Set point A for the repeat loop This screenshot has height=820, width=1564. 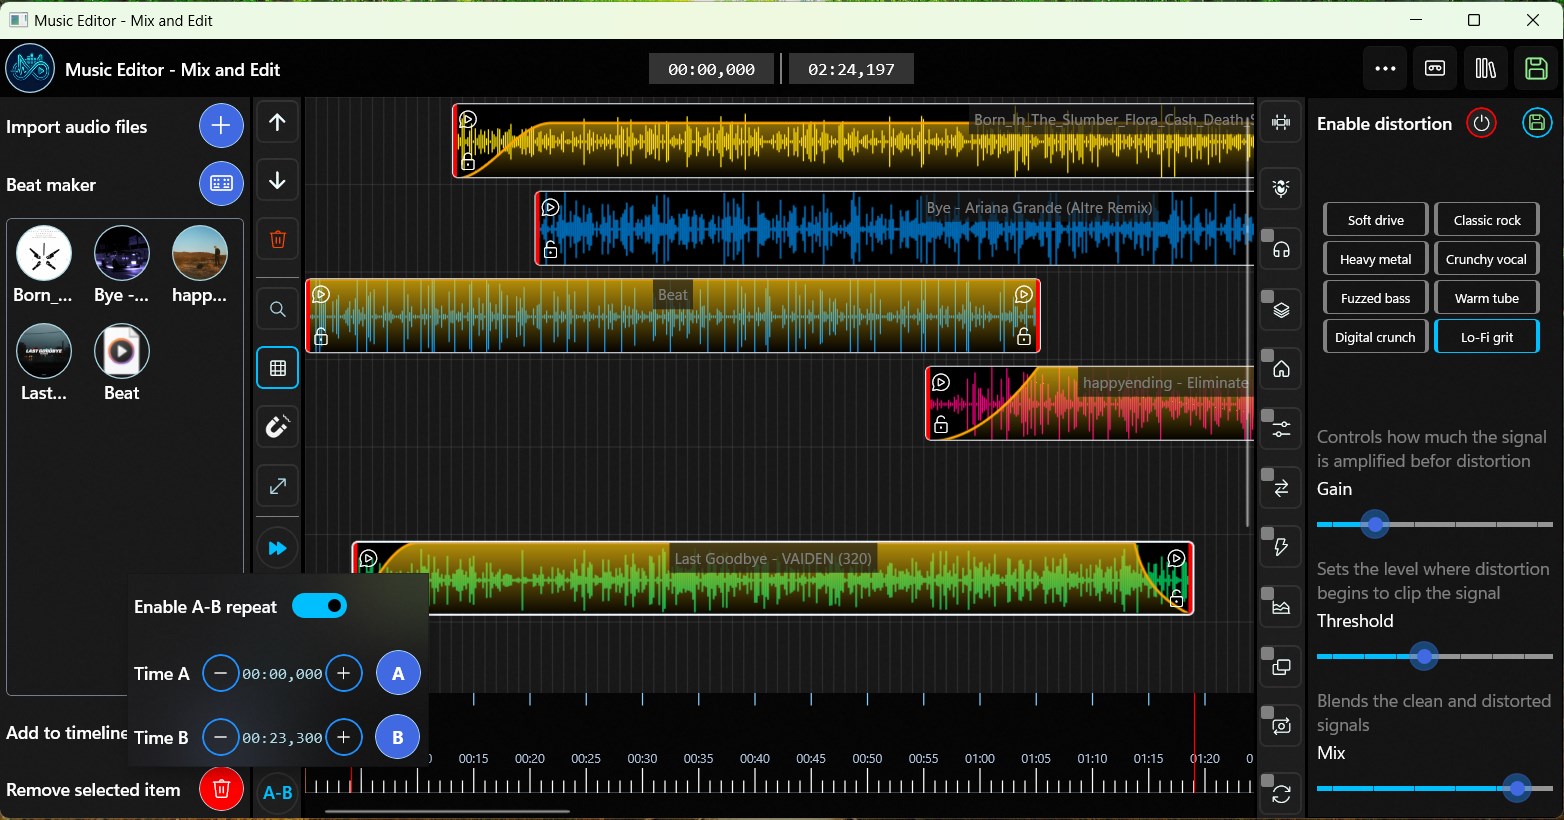pyautogui.click(x=397, y=673)
